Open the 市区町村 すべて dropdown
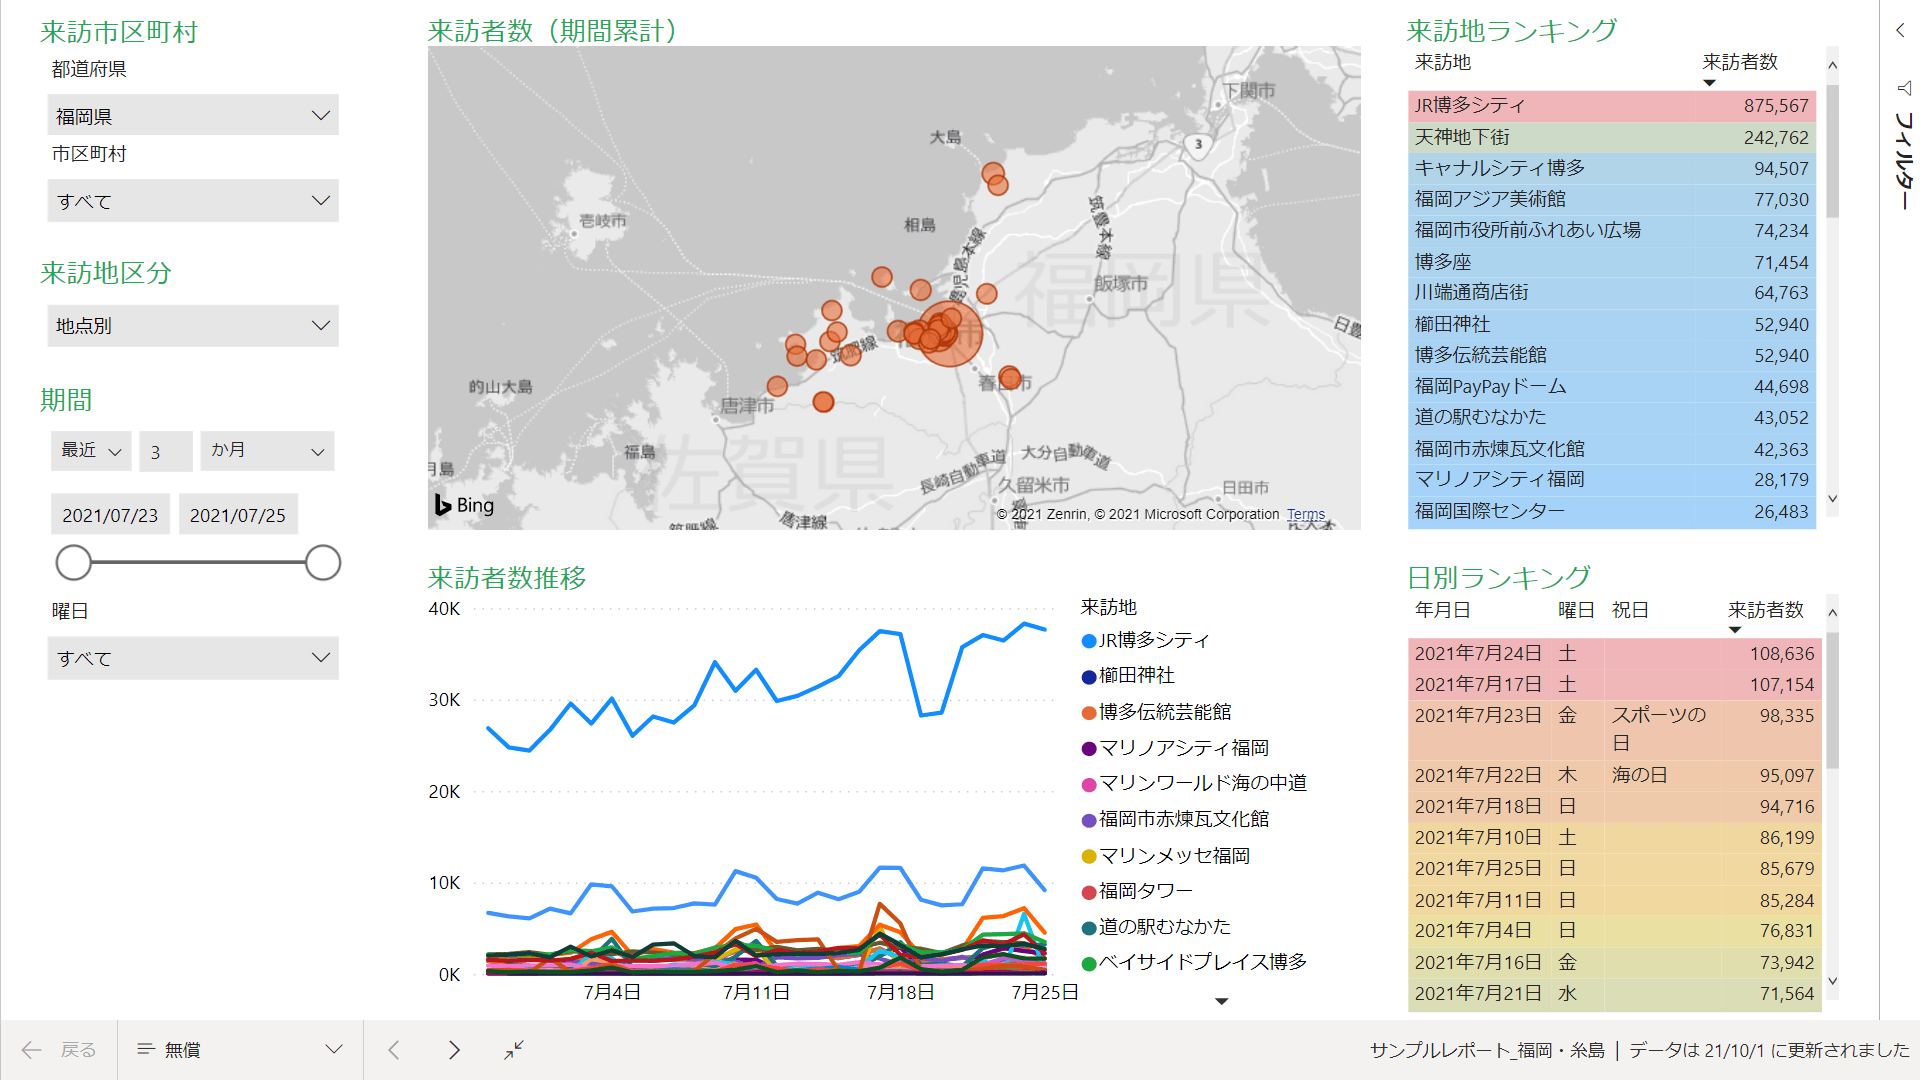Viewport: 1920px width, 1080px height. tap(193, 201)
